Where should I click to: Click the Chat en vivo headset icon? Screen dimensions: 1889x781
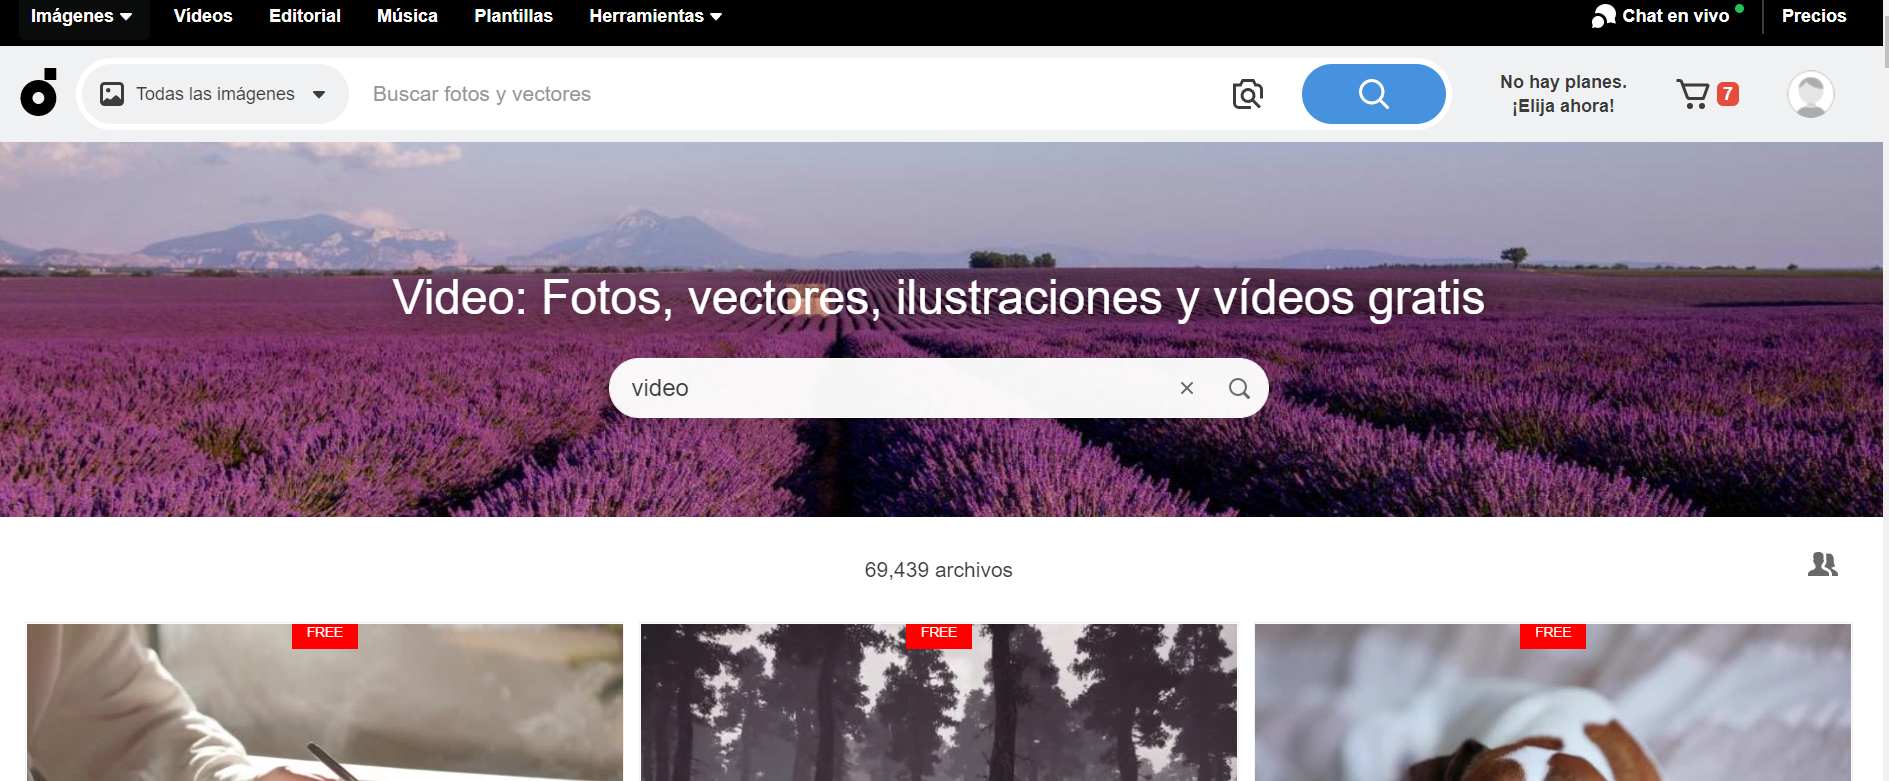coord(1603,16)
